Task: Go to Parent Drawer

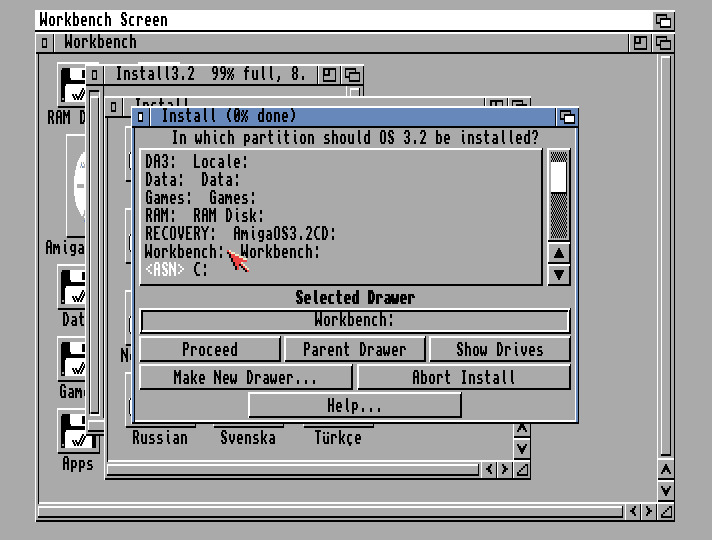Action: pos(354,349)
